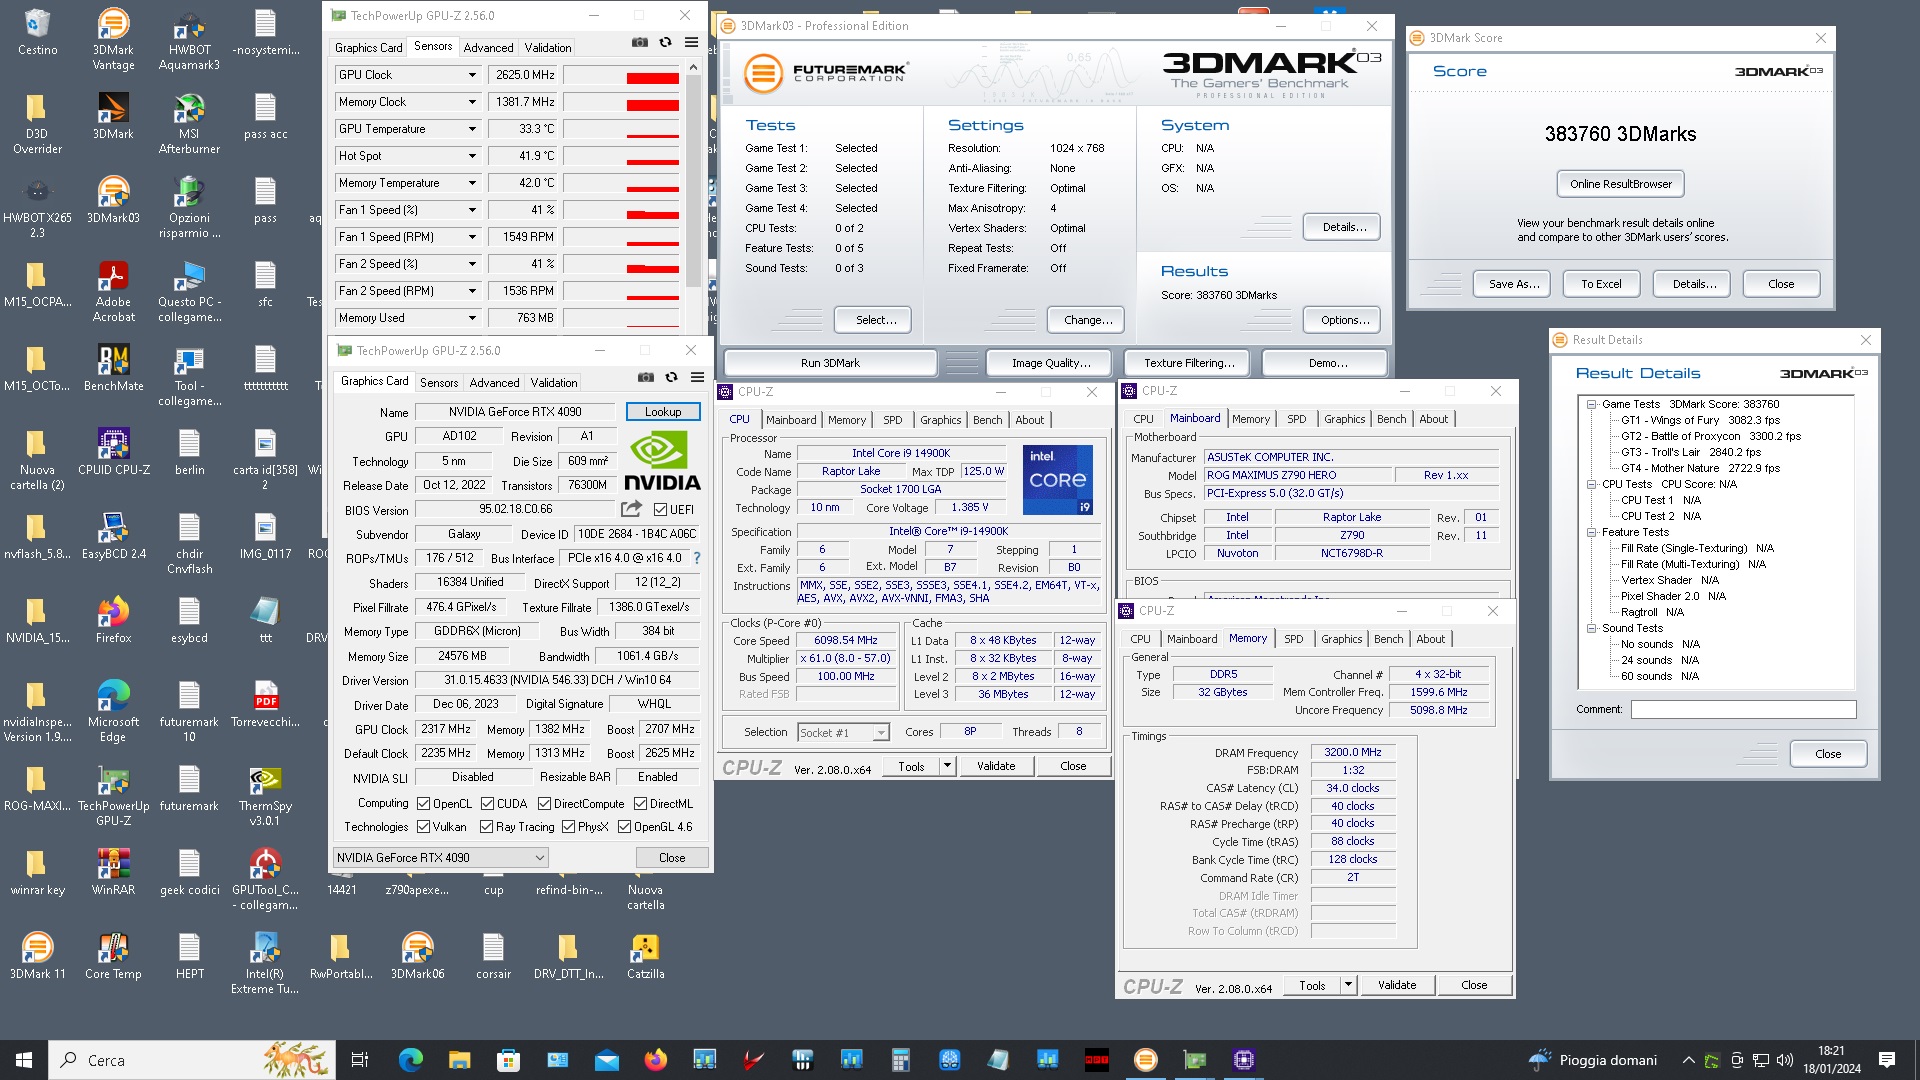Toggle the UEFI checkbox in GPU-Z
Viewport: 1920px width, 1080px height.
[x=660, y=510]
